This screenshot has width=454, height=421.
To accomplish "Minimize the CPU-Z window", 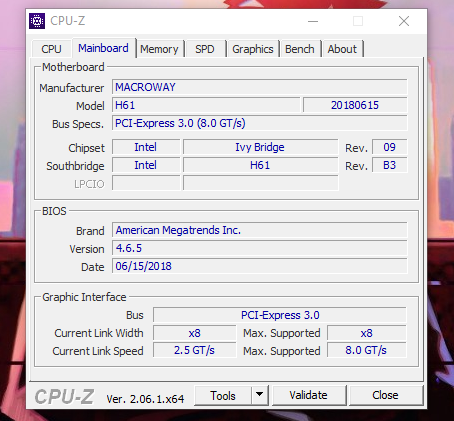I will pos(313,21).
